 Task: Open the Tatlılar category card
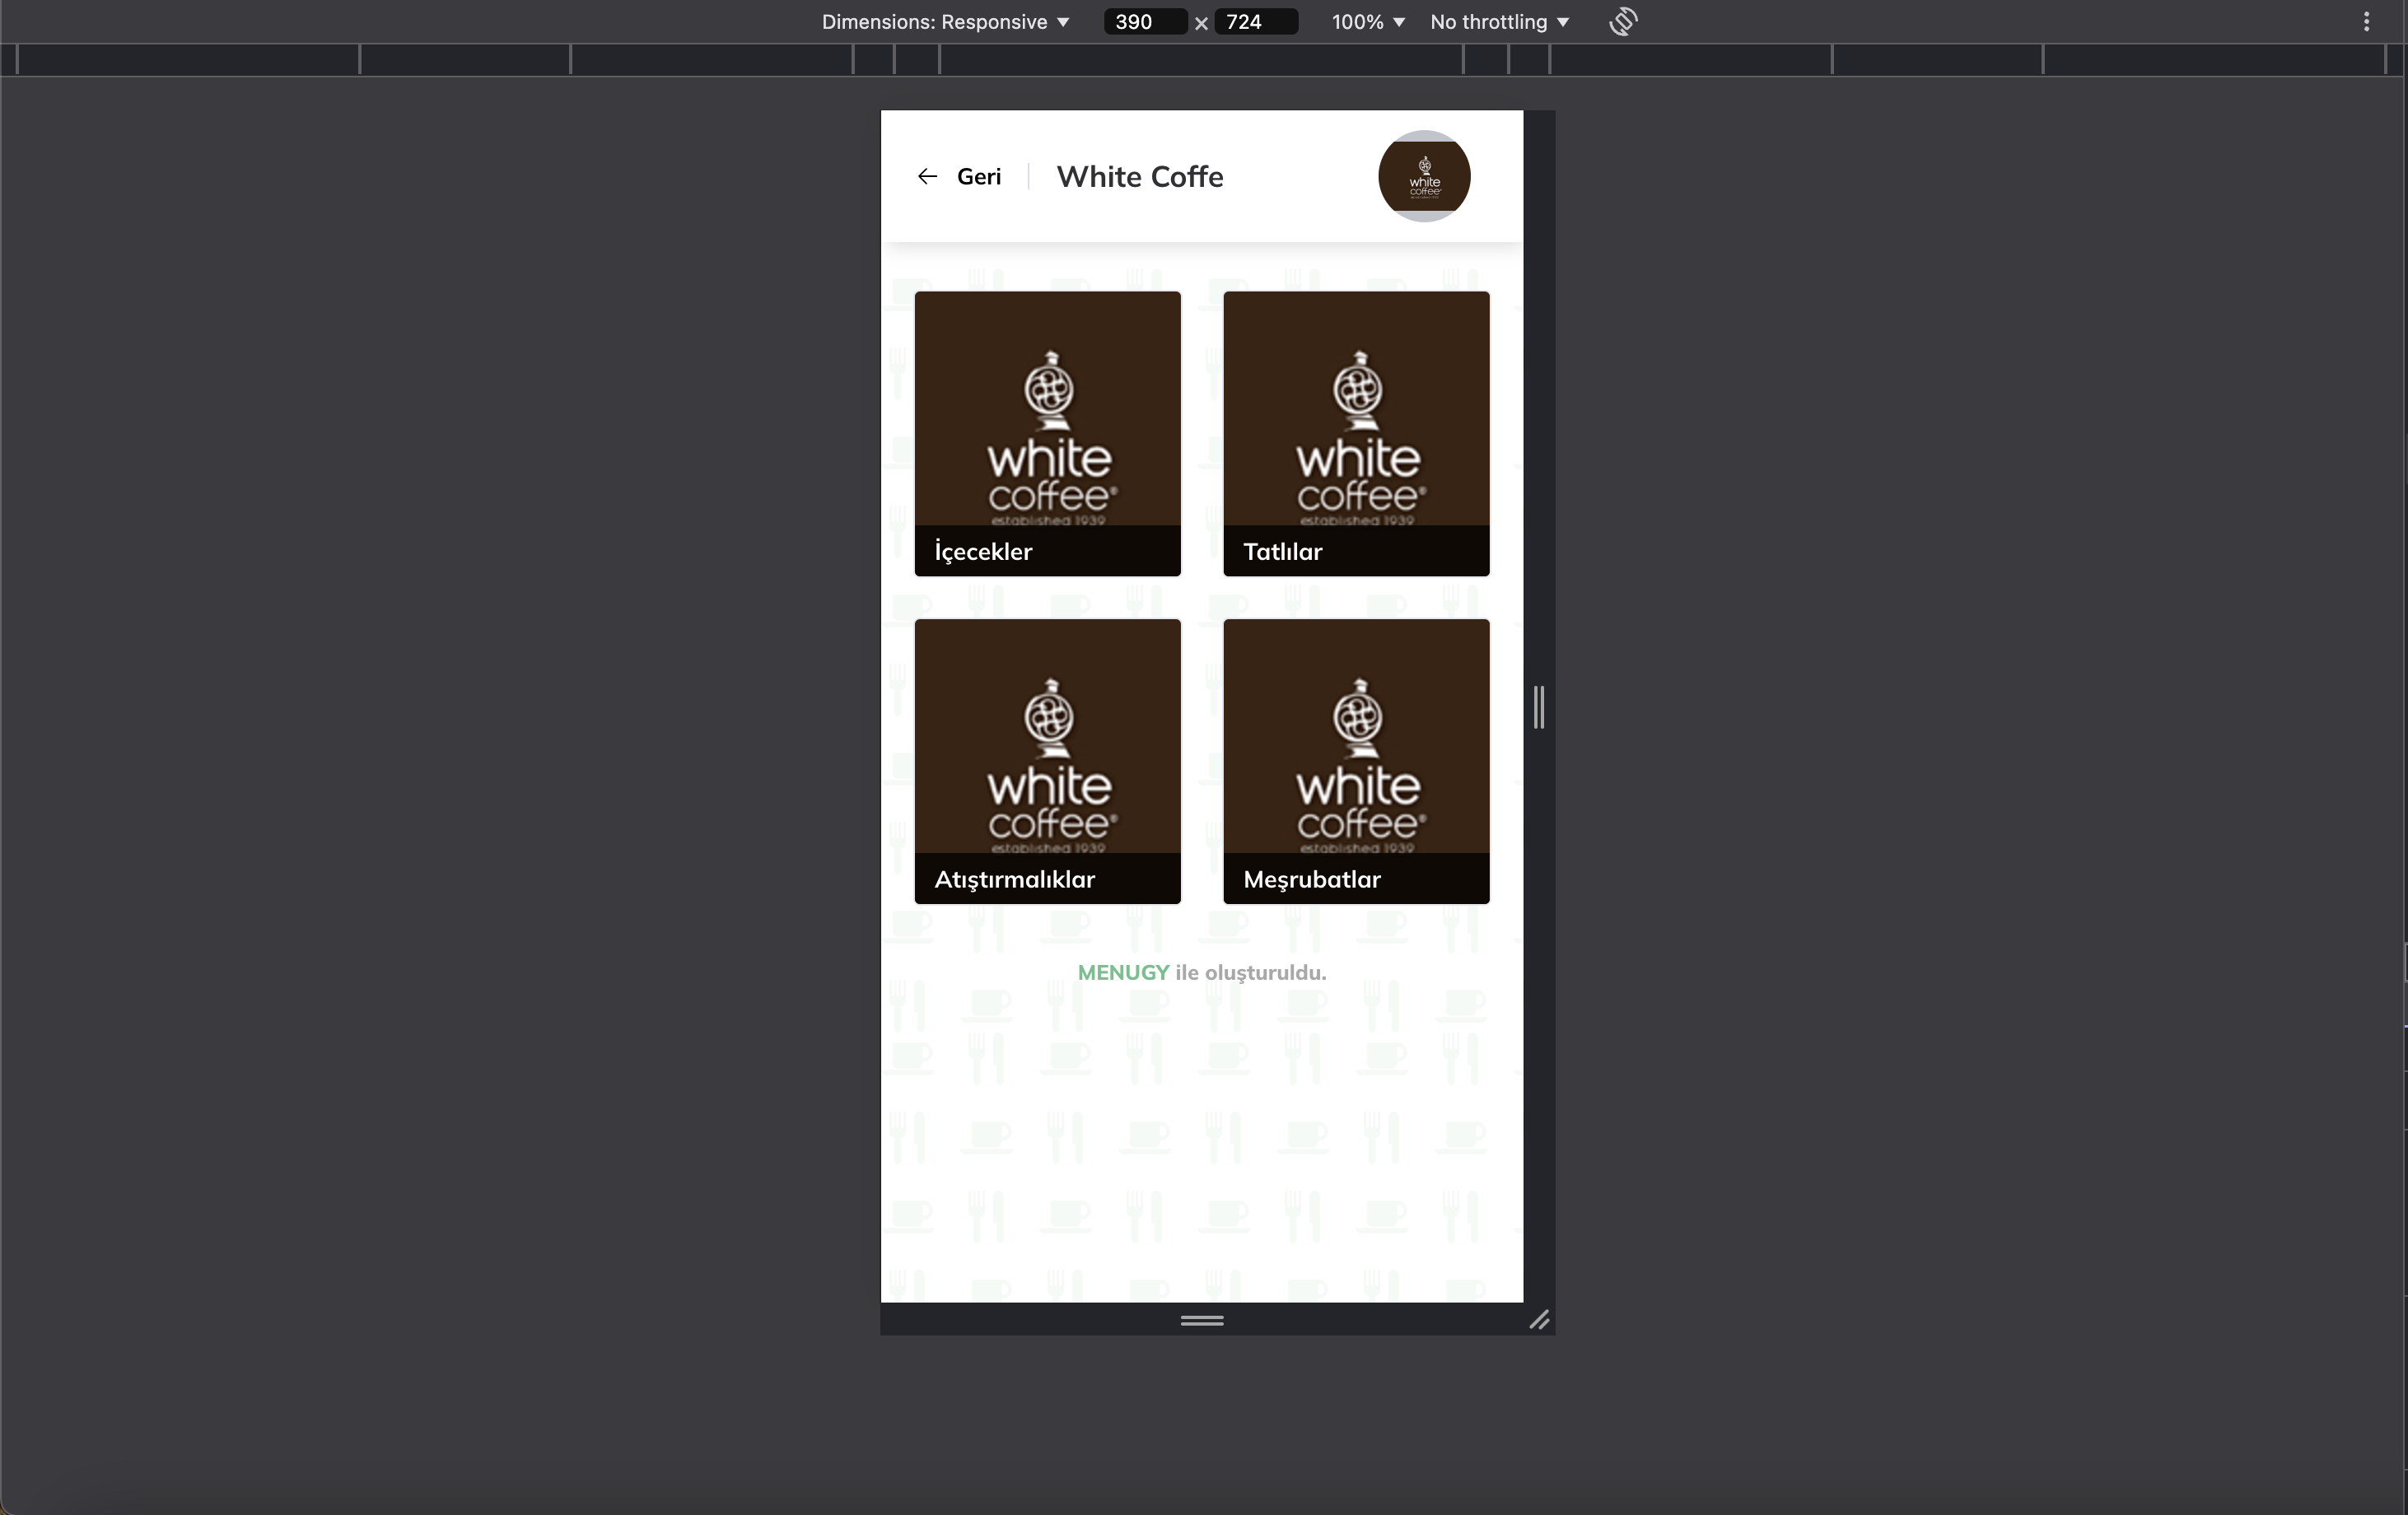1356,434
